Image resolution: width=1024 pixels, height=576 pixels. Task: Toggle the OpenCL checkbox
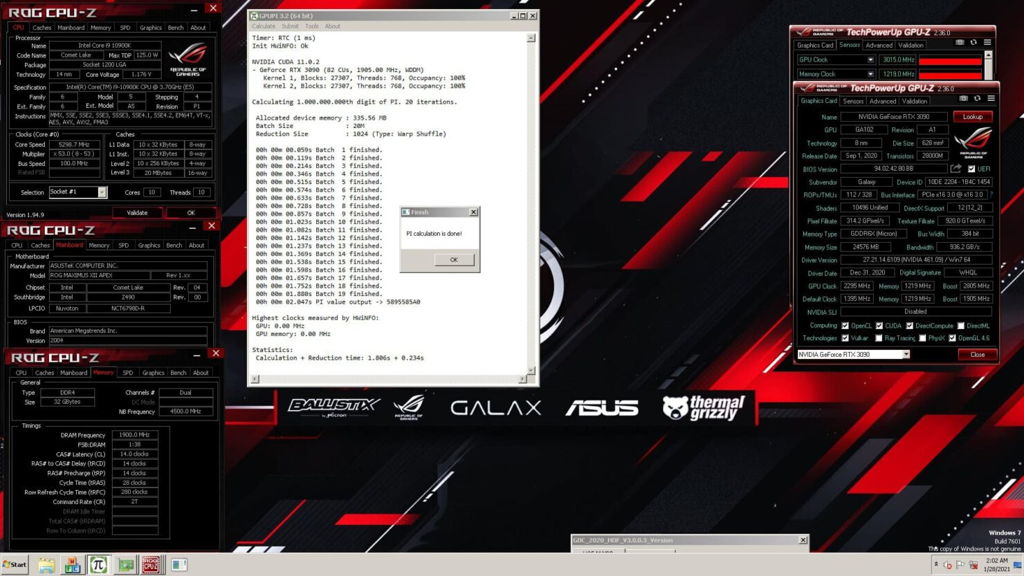coord(845,325)
